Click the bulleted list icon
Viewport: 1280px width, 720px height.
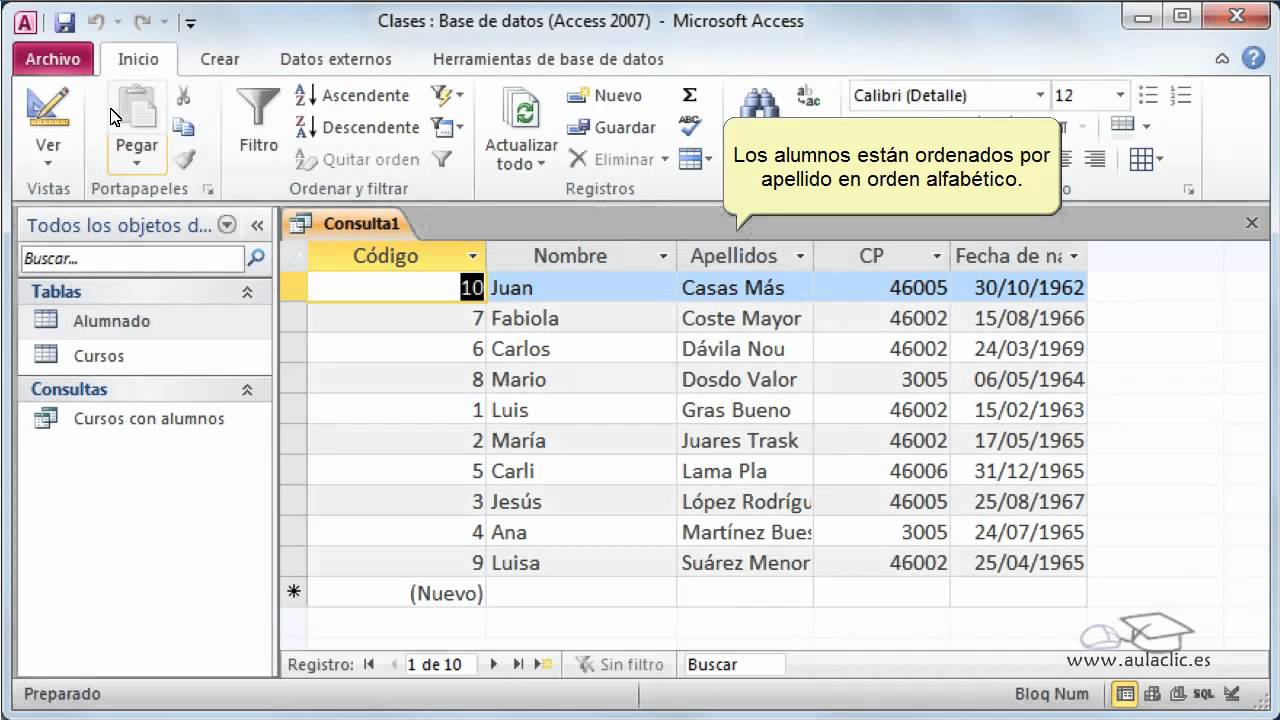coord(1148,96)
